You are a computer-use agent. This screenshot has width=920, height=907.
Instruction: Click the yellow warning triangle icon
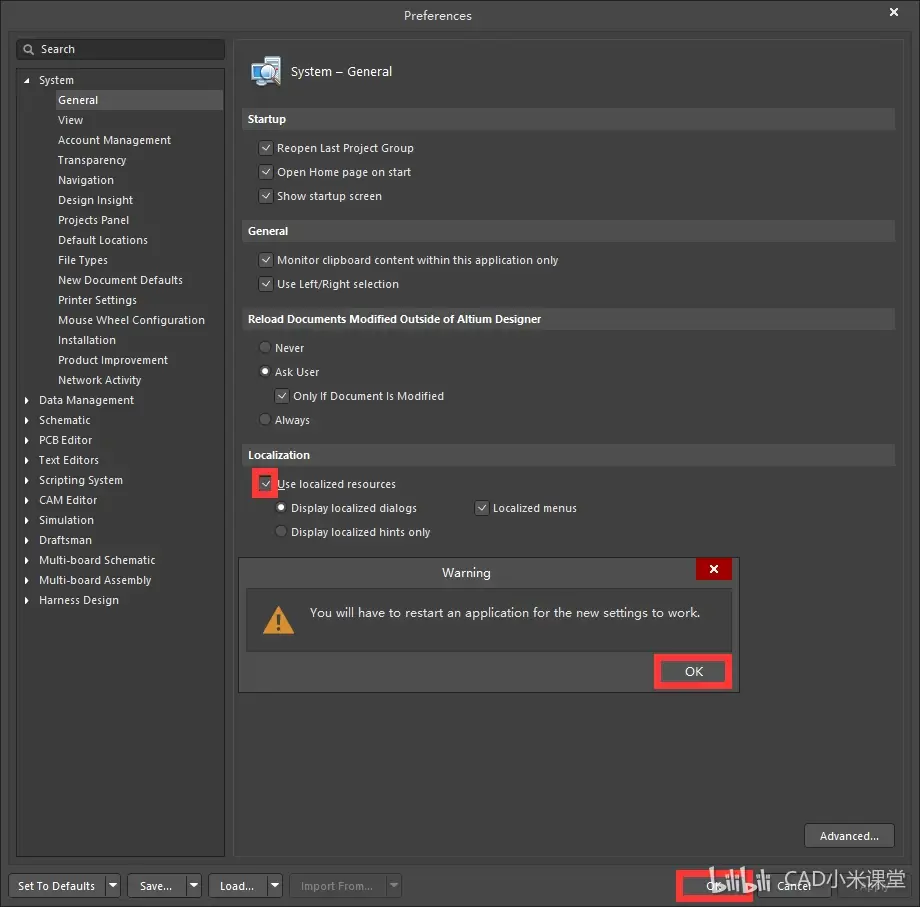coord(278,620)
